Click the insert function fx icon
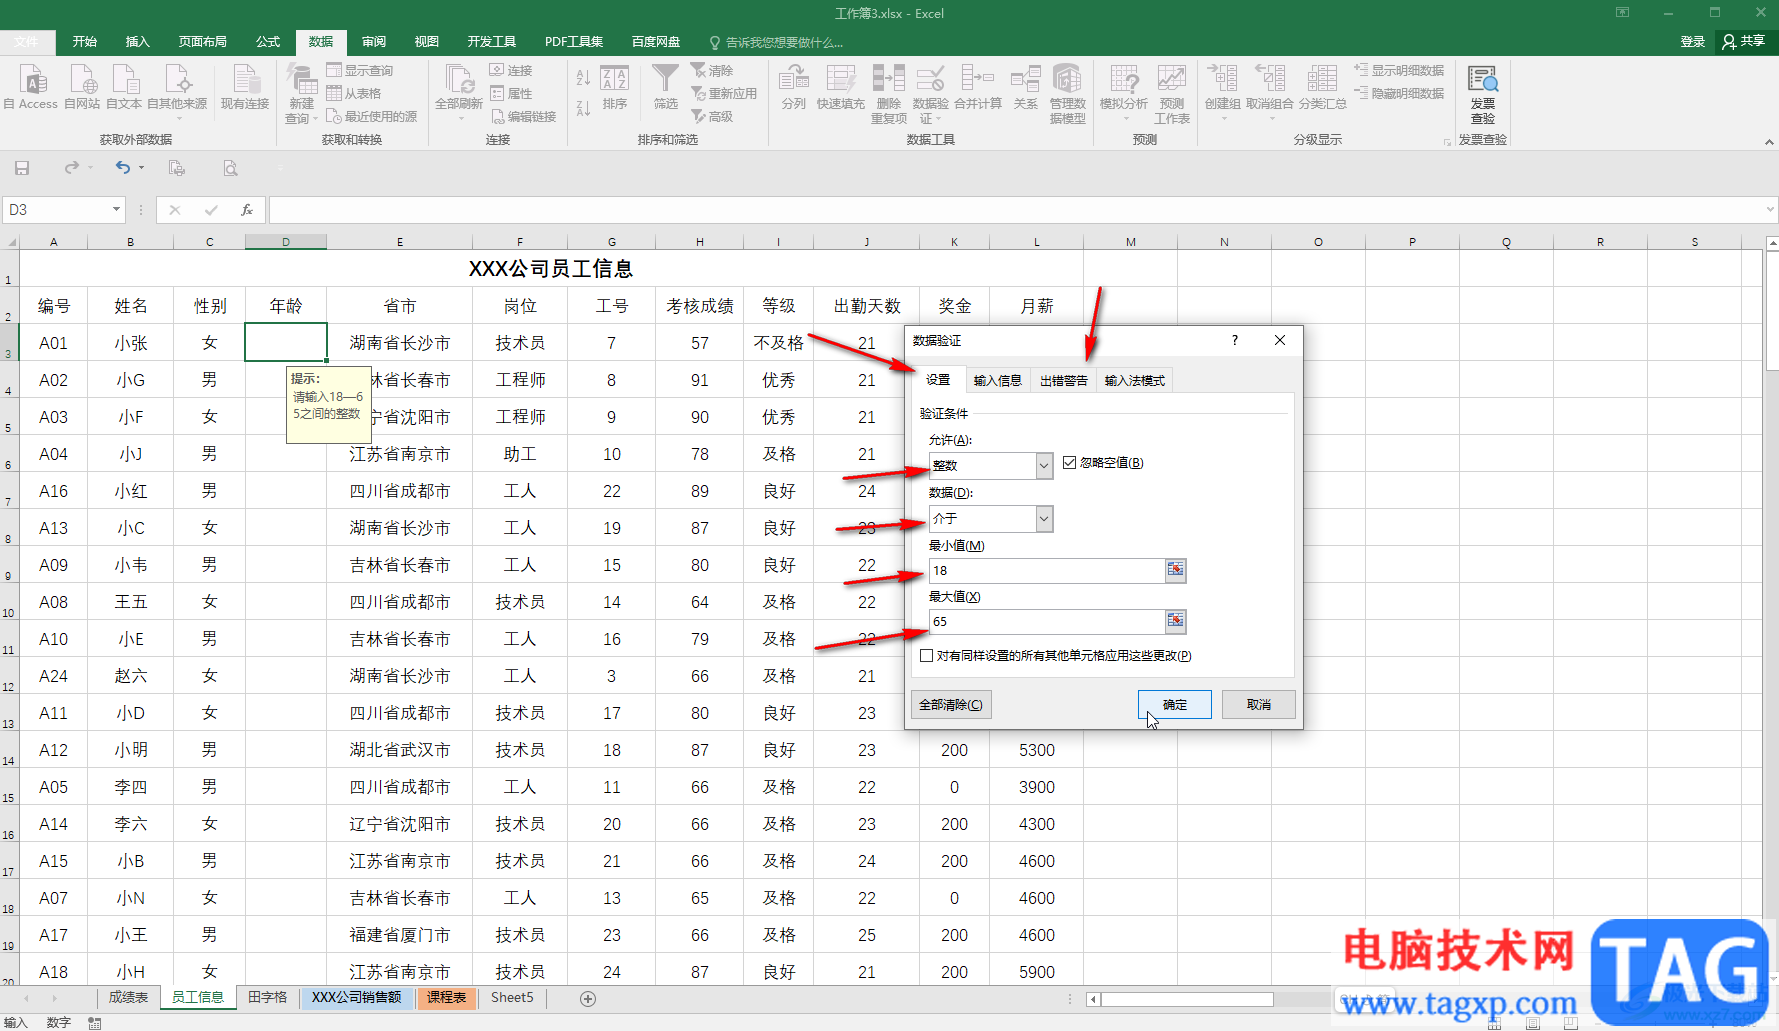Image resolution: width=1779 pixels, height=1031 pixels. point(247,210)
